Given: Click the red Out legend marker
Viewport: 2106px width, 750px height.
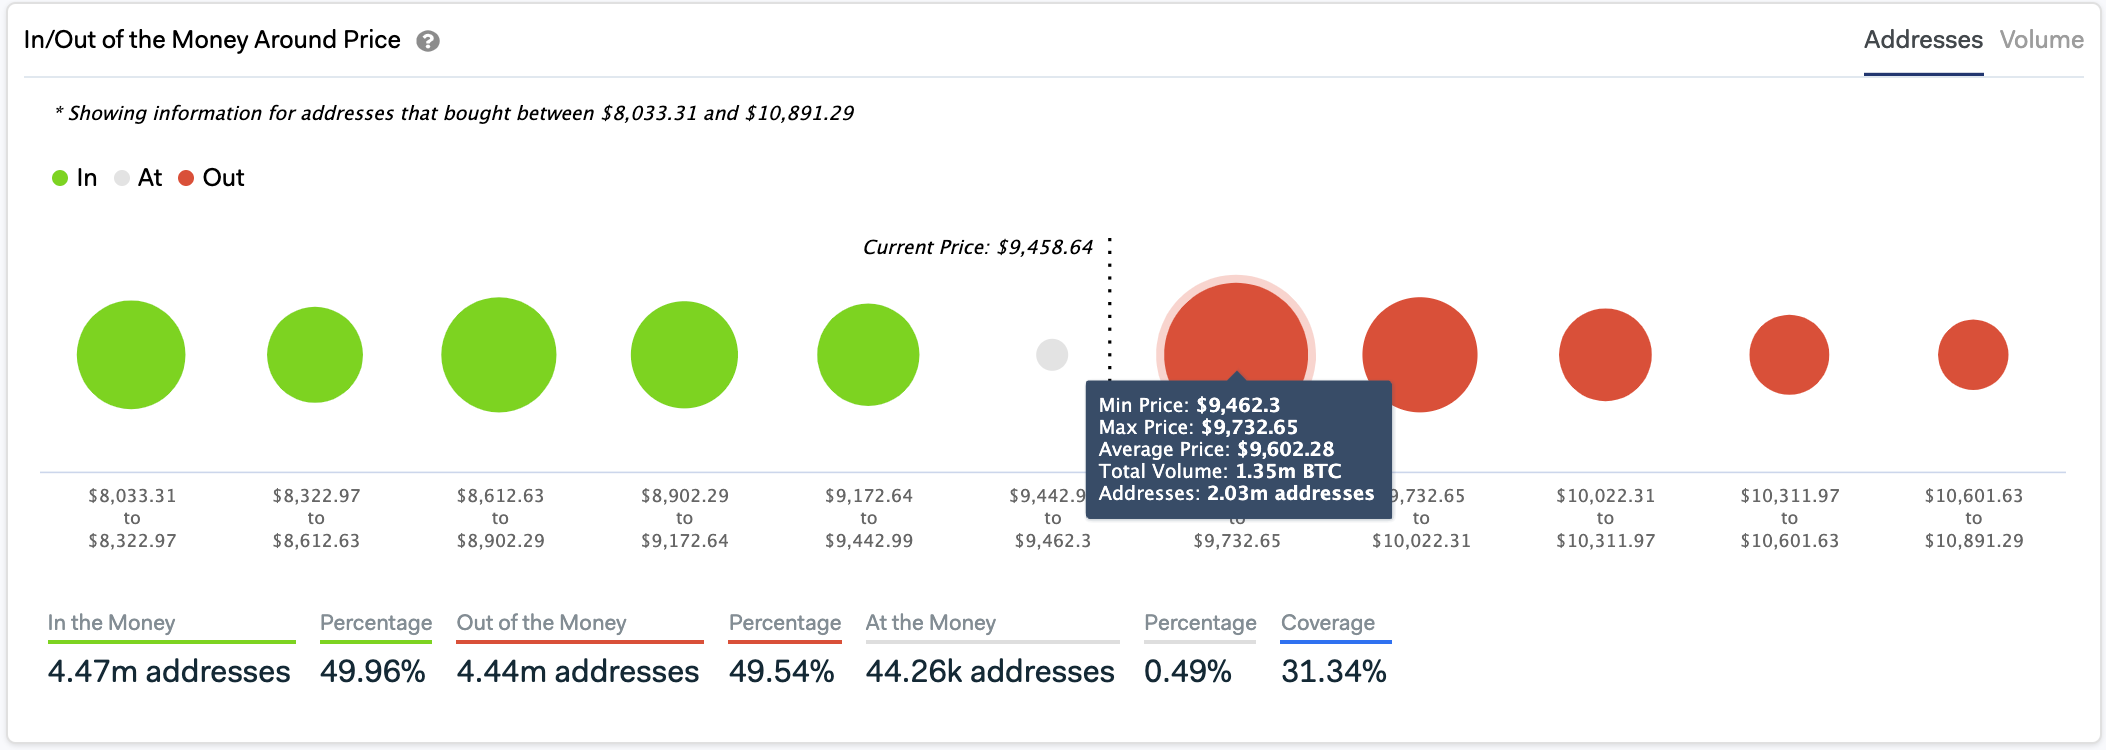Looking at the screenshot, I should (x=185, y=177).
